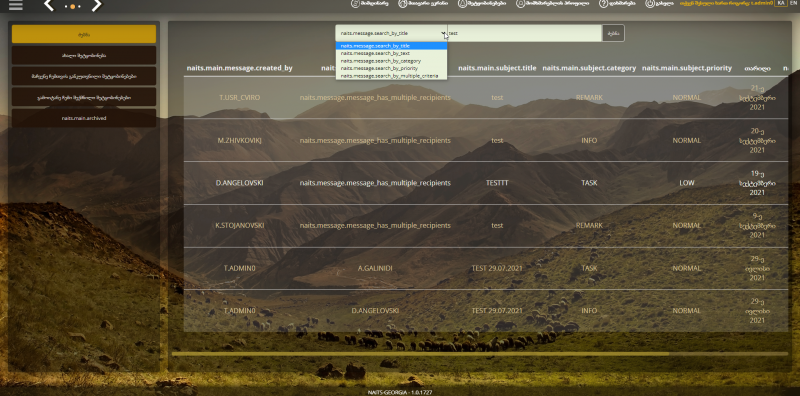Click the horizontal scrollbar below the table
The width and height of the screenshot is (800, 396).
pos(420,354)
